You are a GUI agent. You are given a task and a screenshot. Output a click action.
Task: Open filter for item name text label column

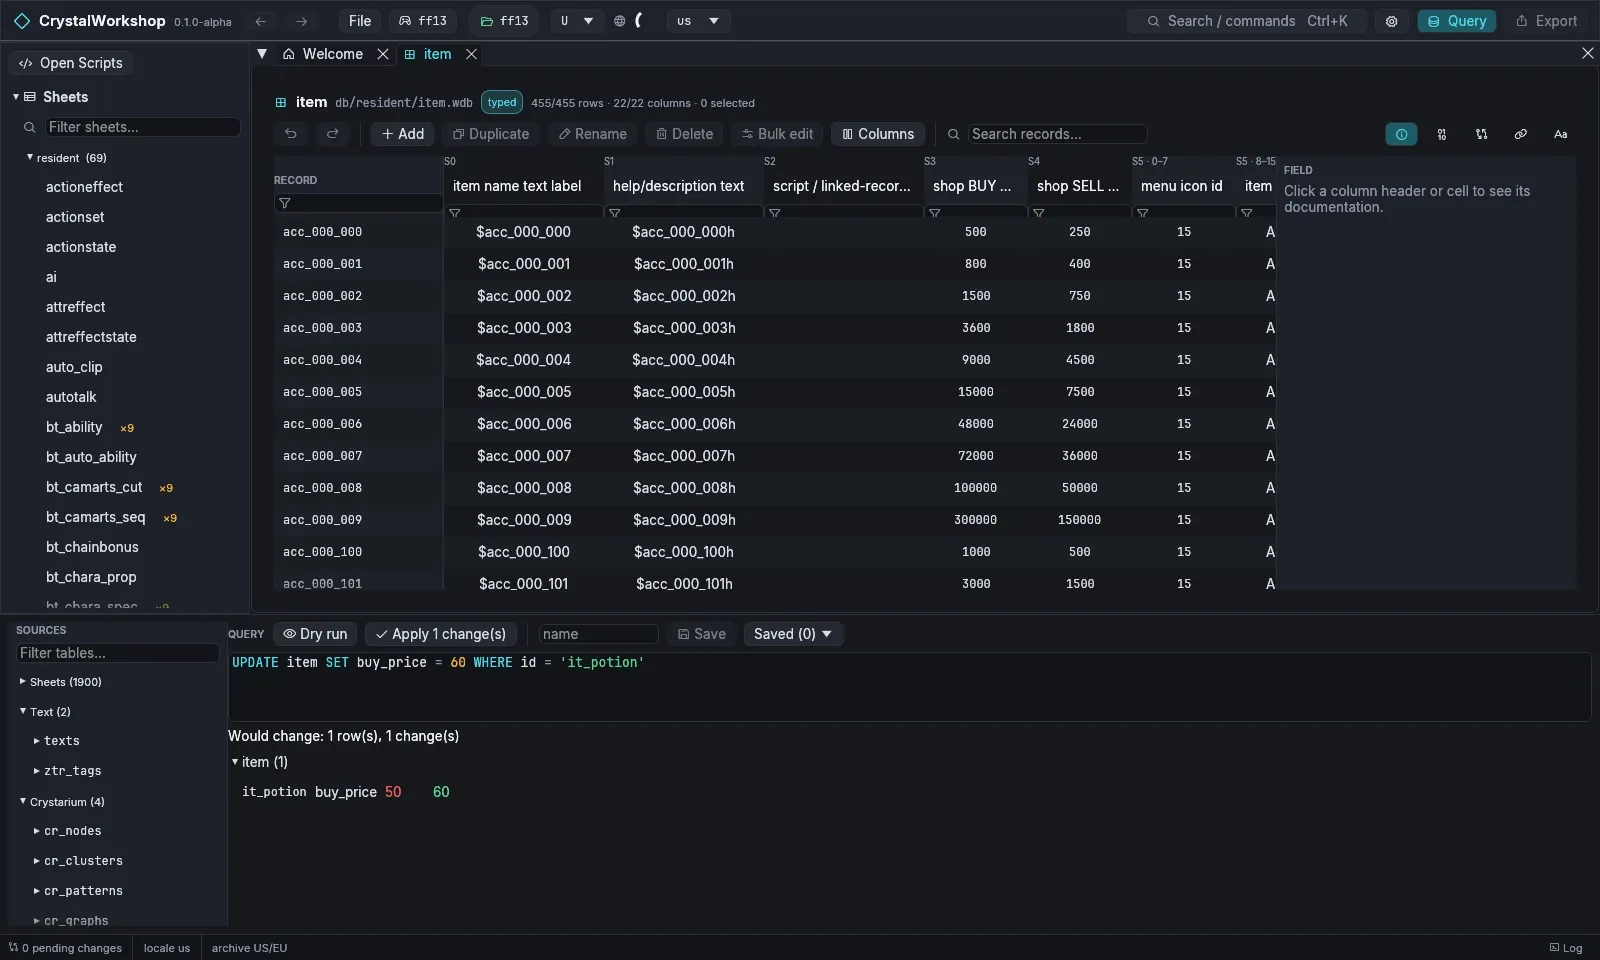(455, 213)
